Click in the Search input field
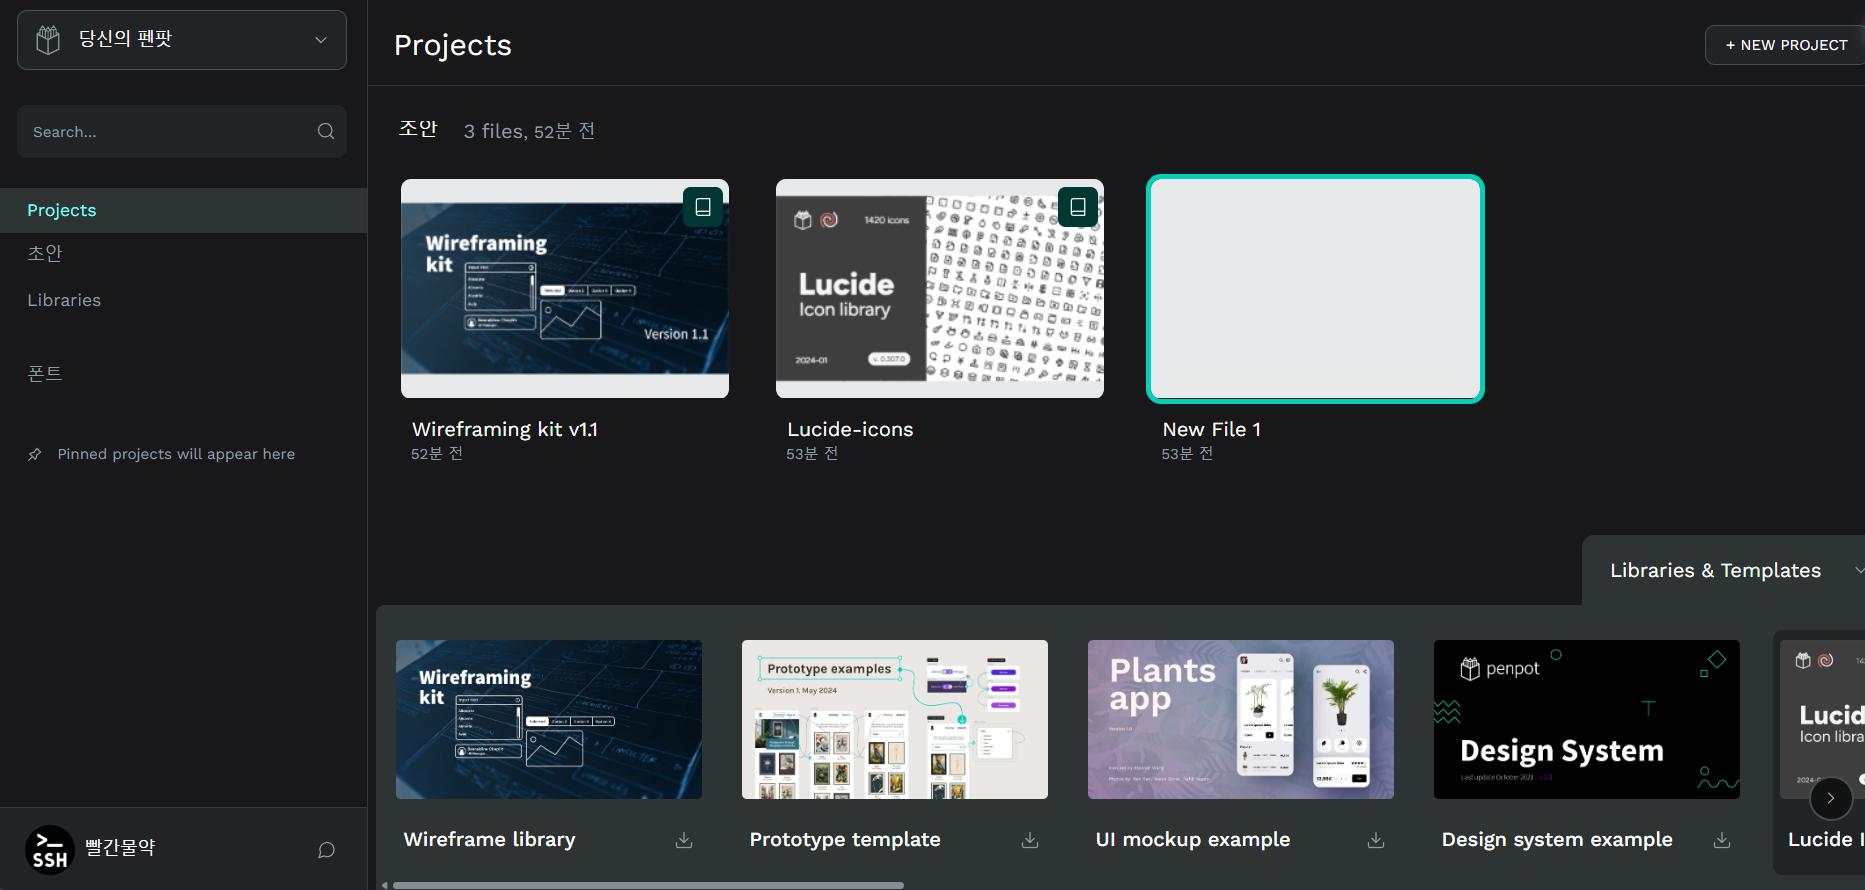The width and height of the screenshot is (1865, 890). 165,132
